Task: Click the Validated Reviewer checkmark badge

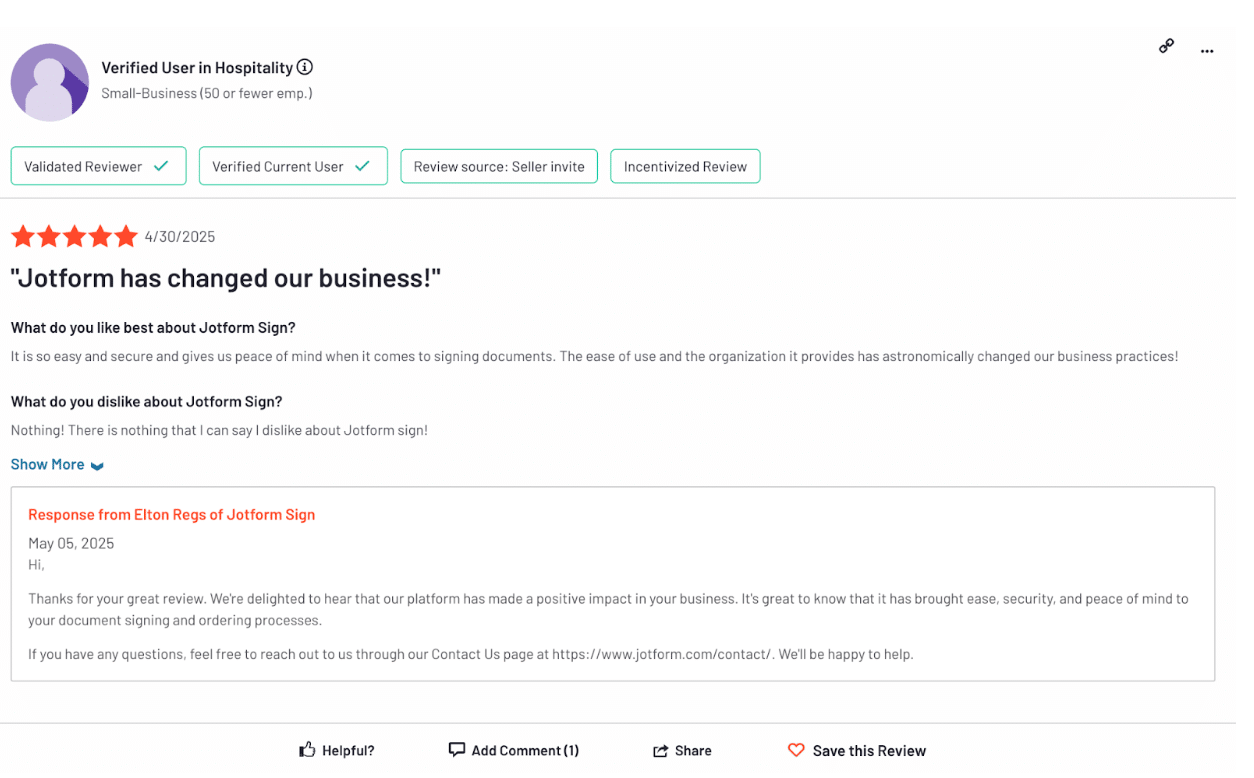Action: [98, 167]
